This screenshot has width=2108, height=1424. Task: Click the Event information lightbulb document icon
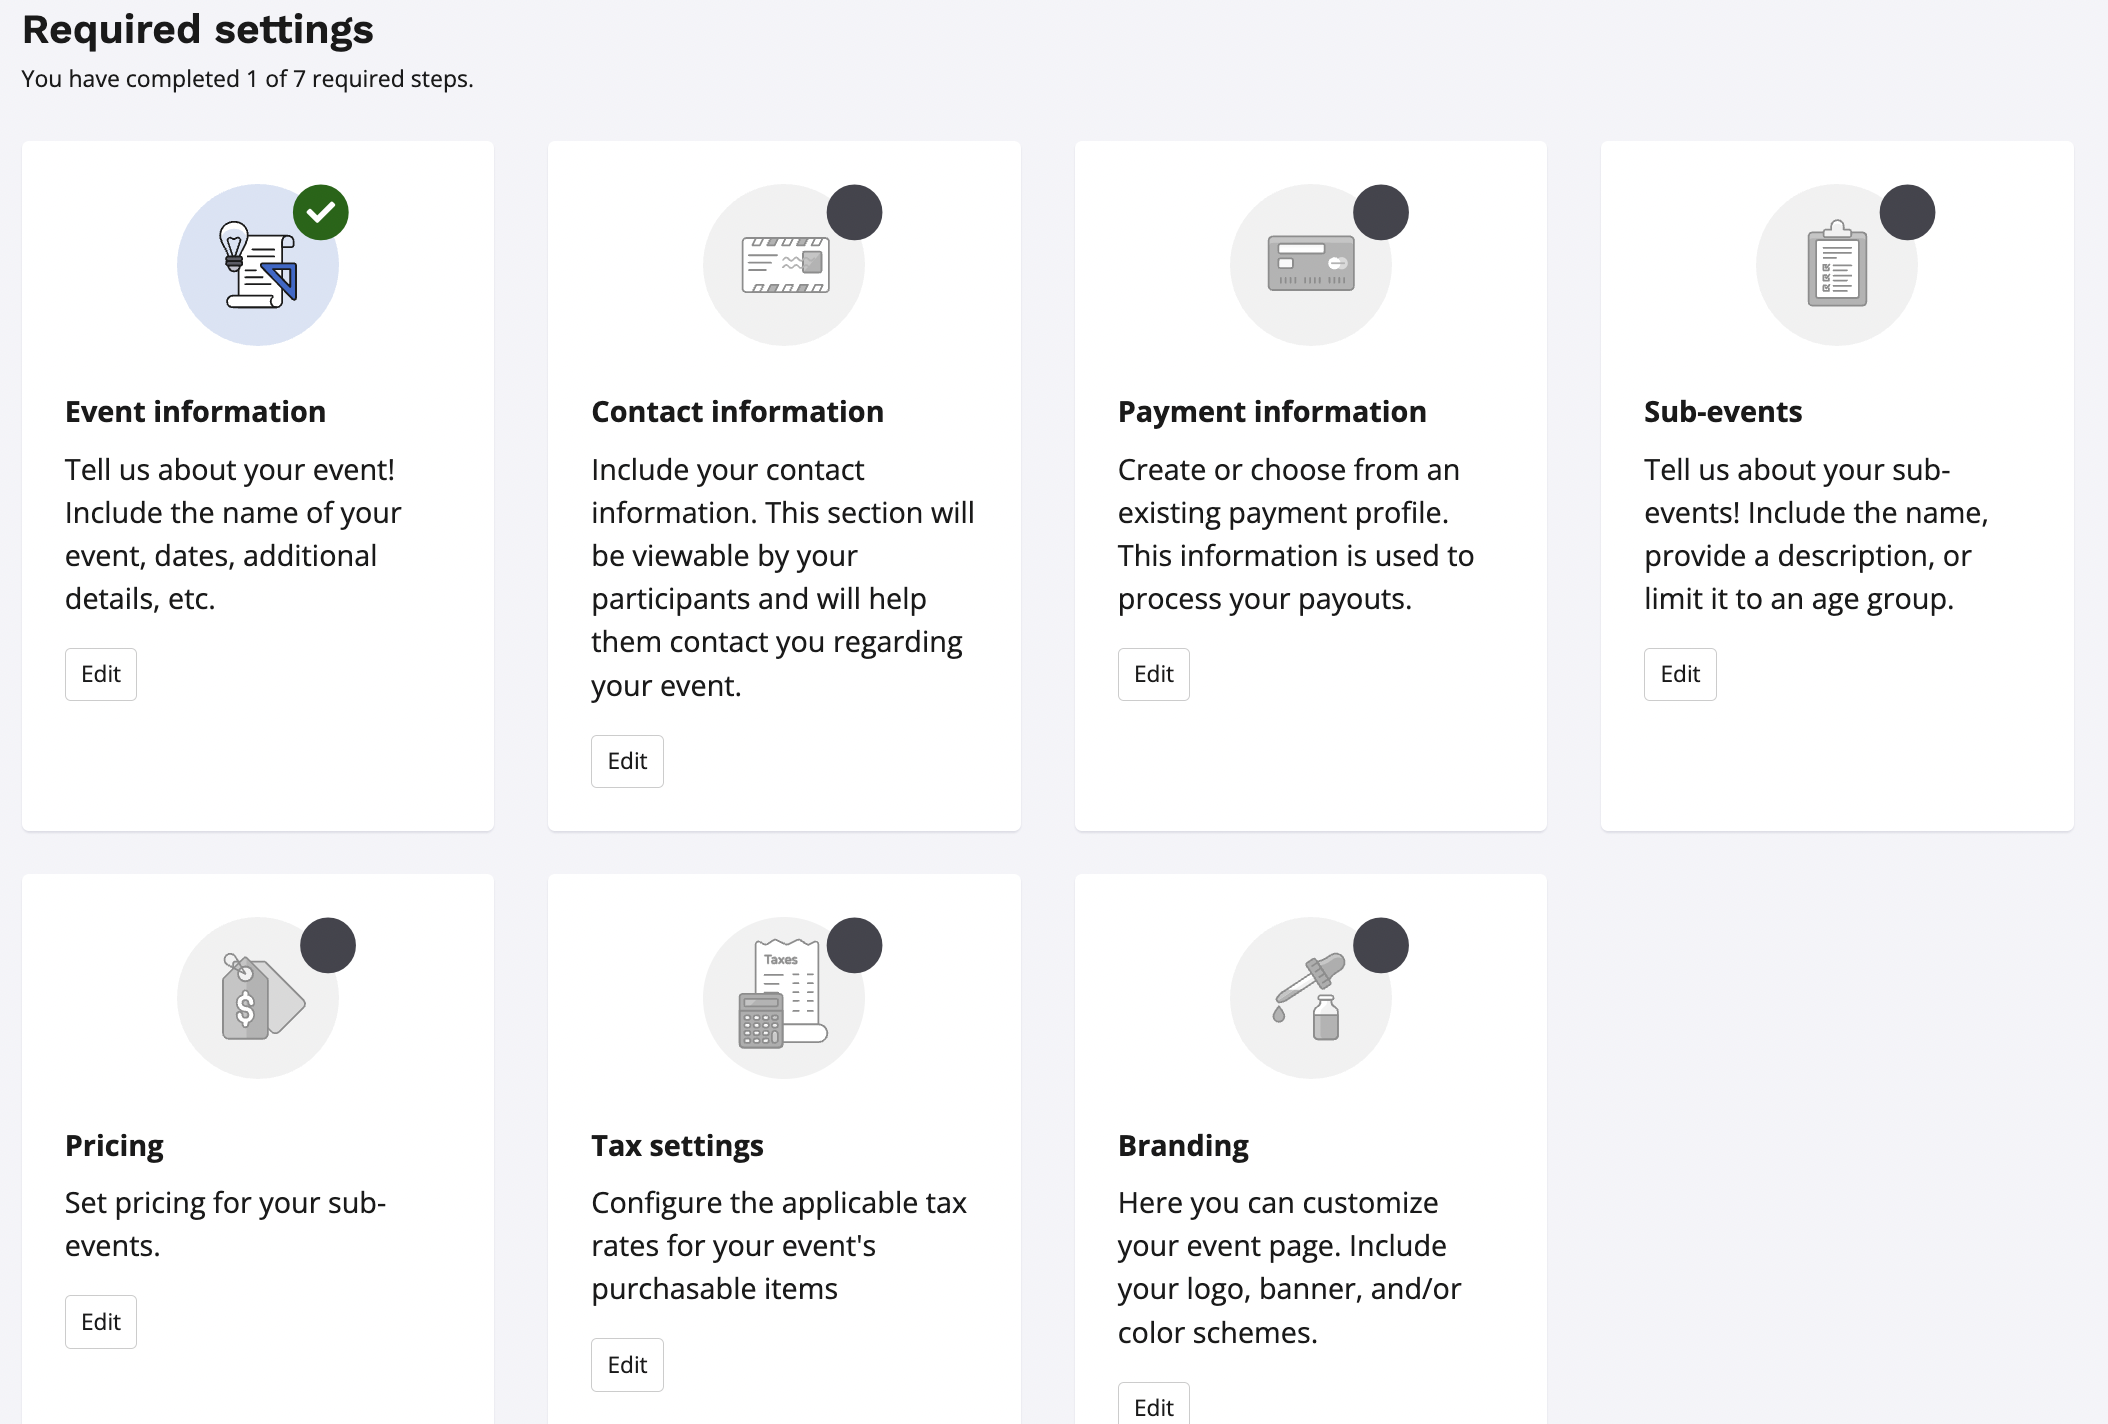(258, 265)
